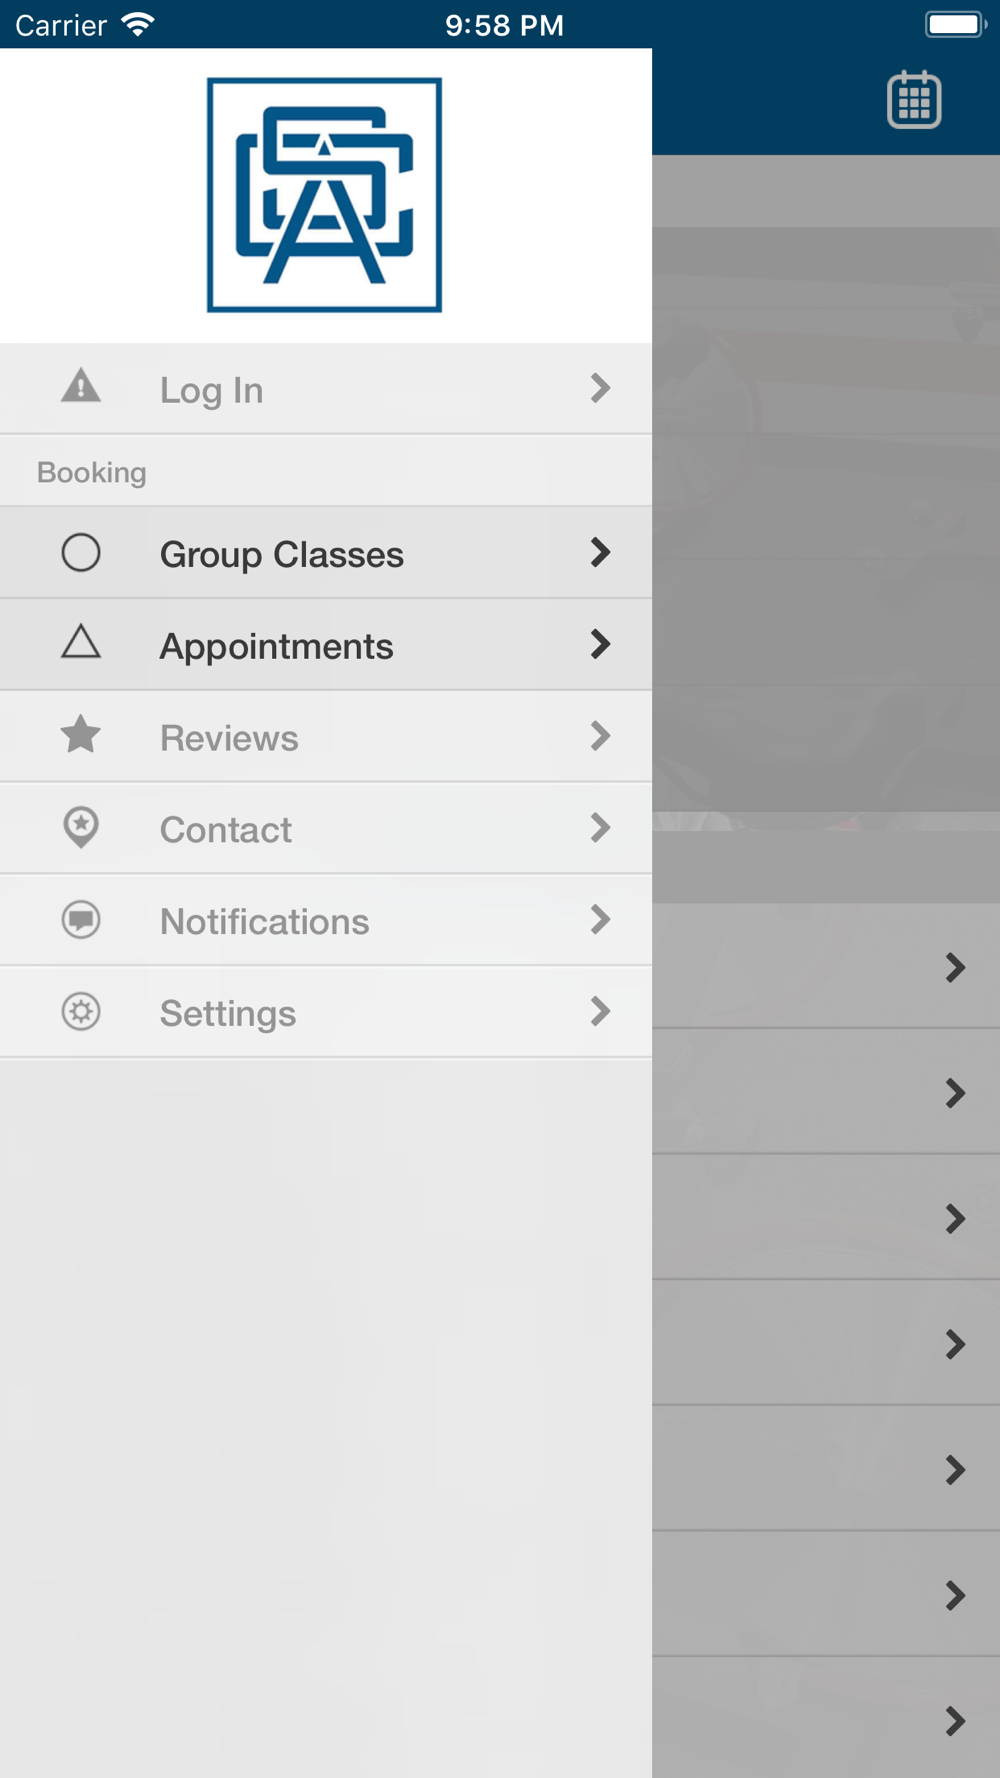Click Settings row chevron arrow
The width and height of the screenshot is (1000, 1778).
click(x=600, y=1012)
